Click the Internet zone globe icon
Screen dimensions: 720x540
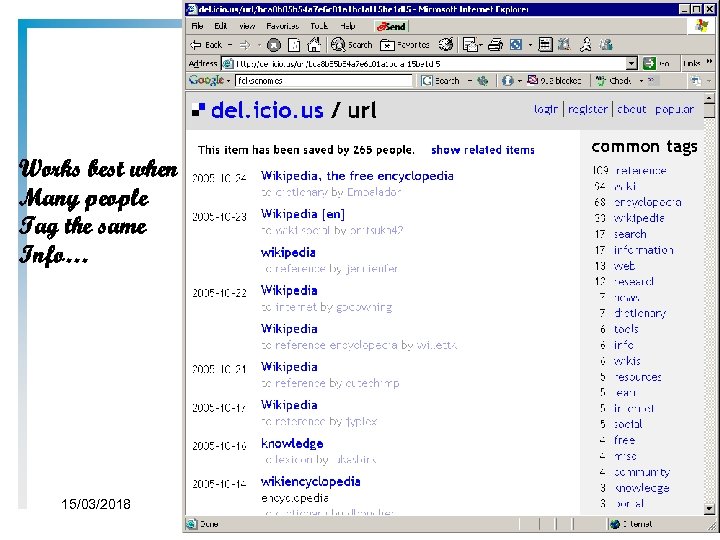[615, 524]
